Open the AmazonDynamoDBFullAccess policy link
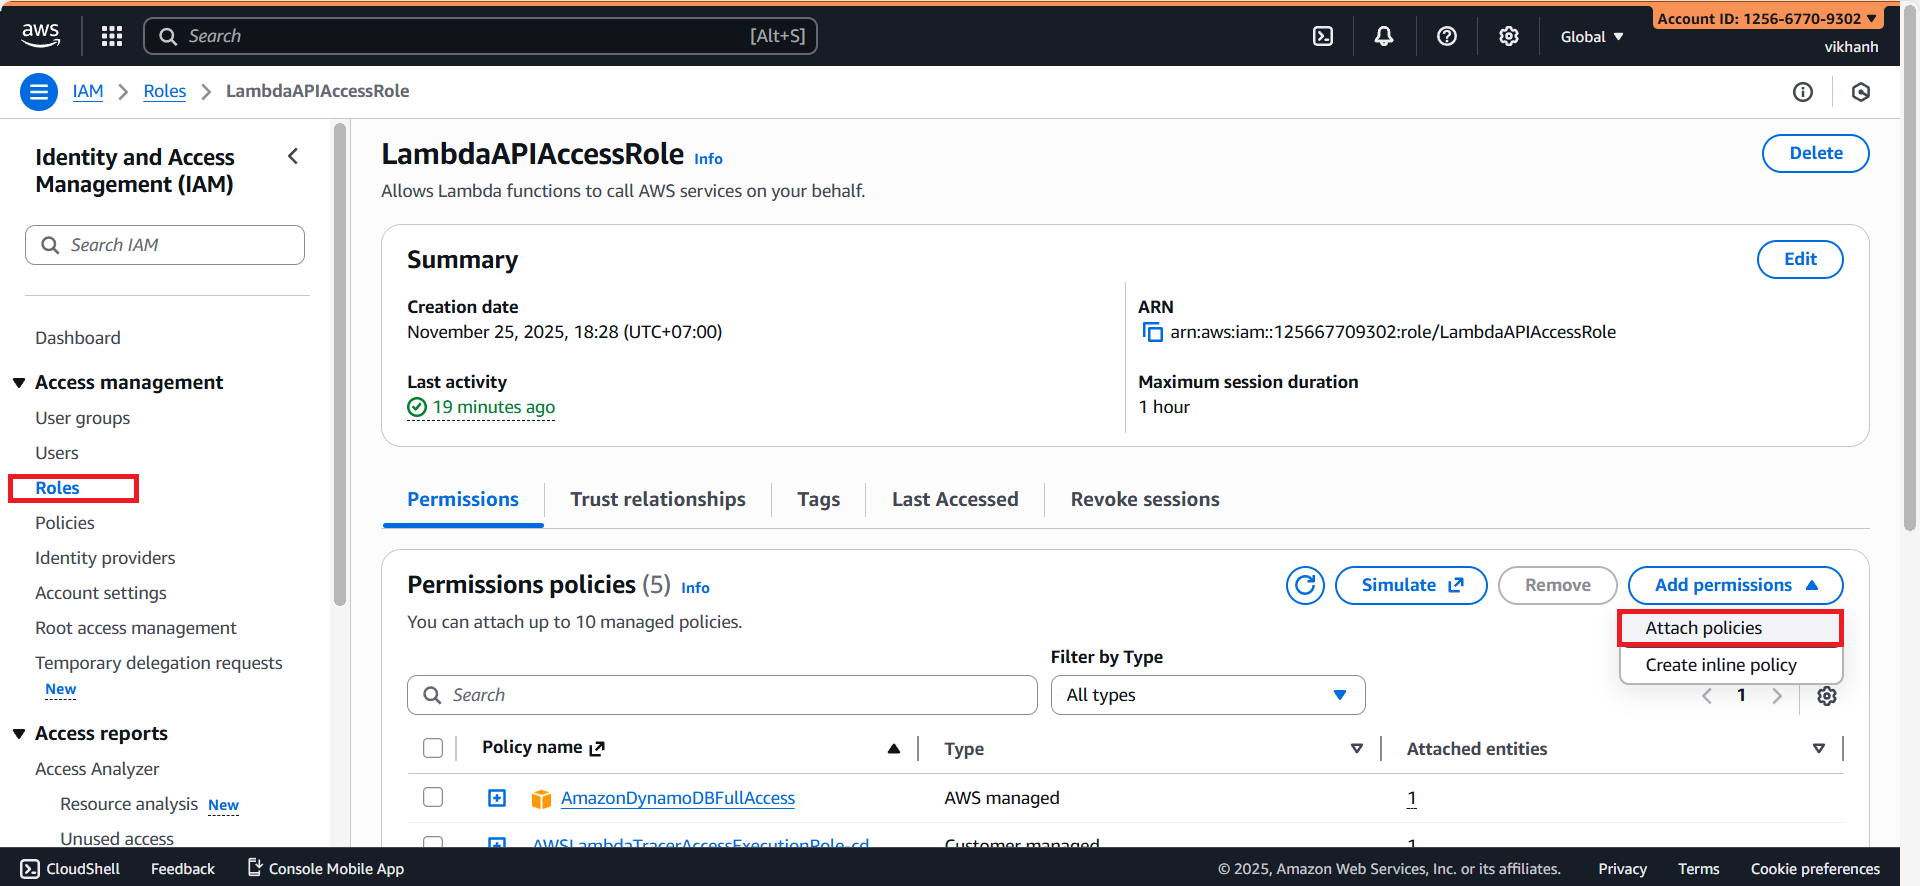 [677, 798]
